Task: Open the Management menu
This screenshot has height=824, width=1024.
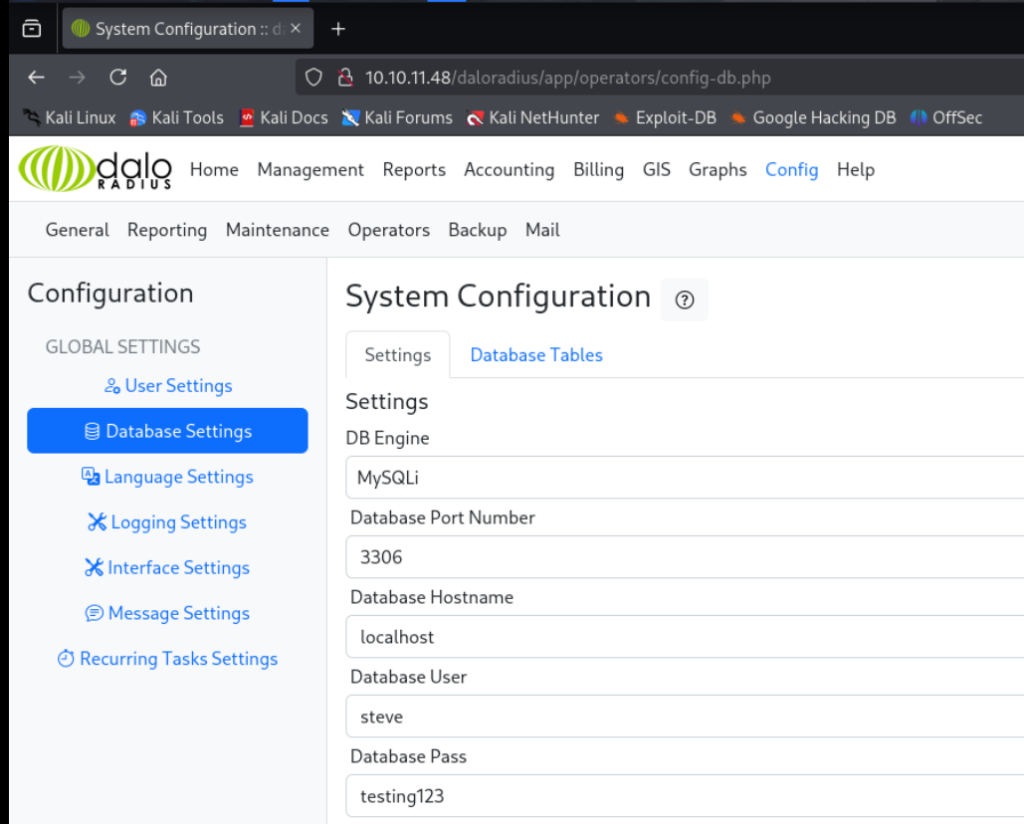Action: click(x=311, y=170)
